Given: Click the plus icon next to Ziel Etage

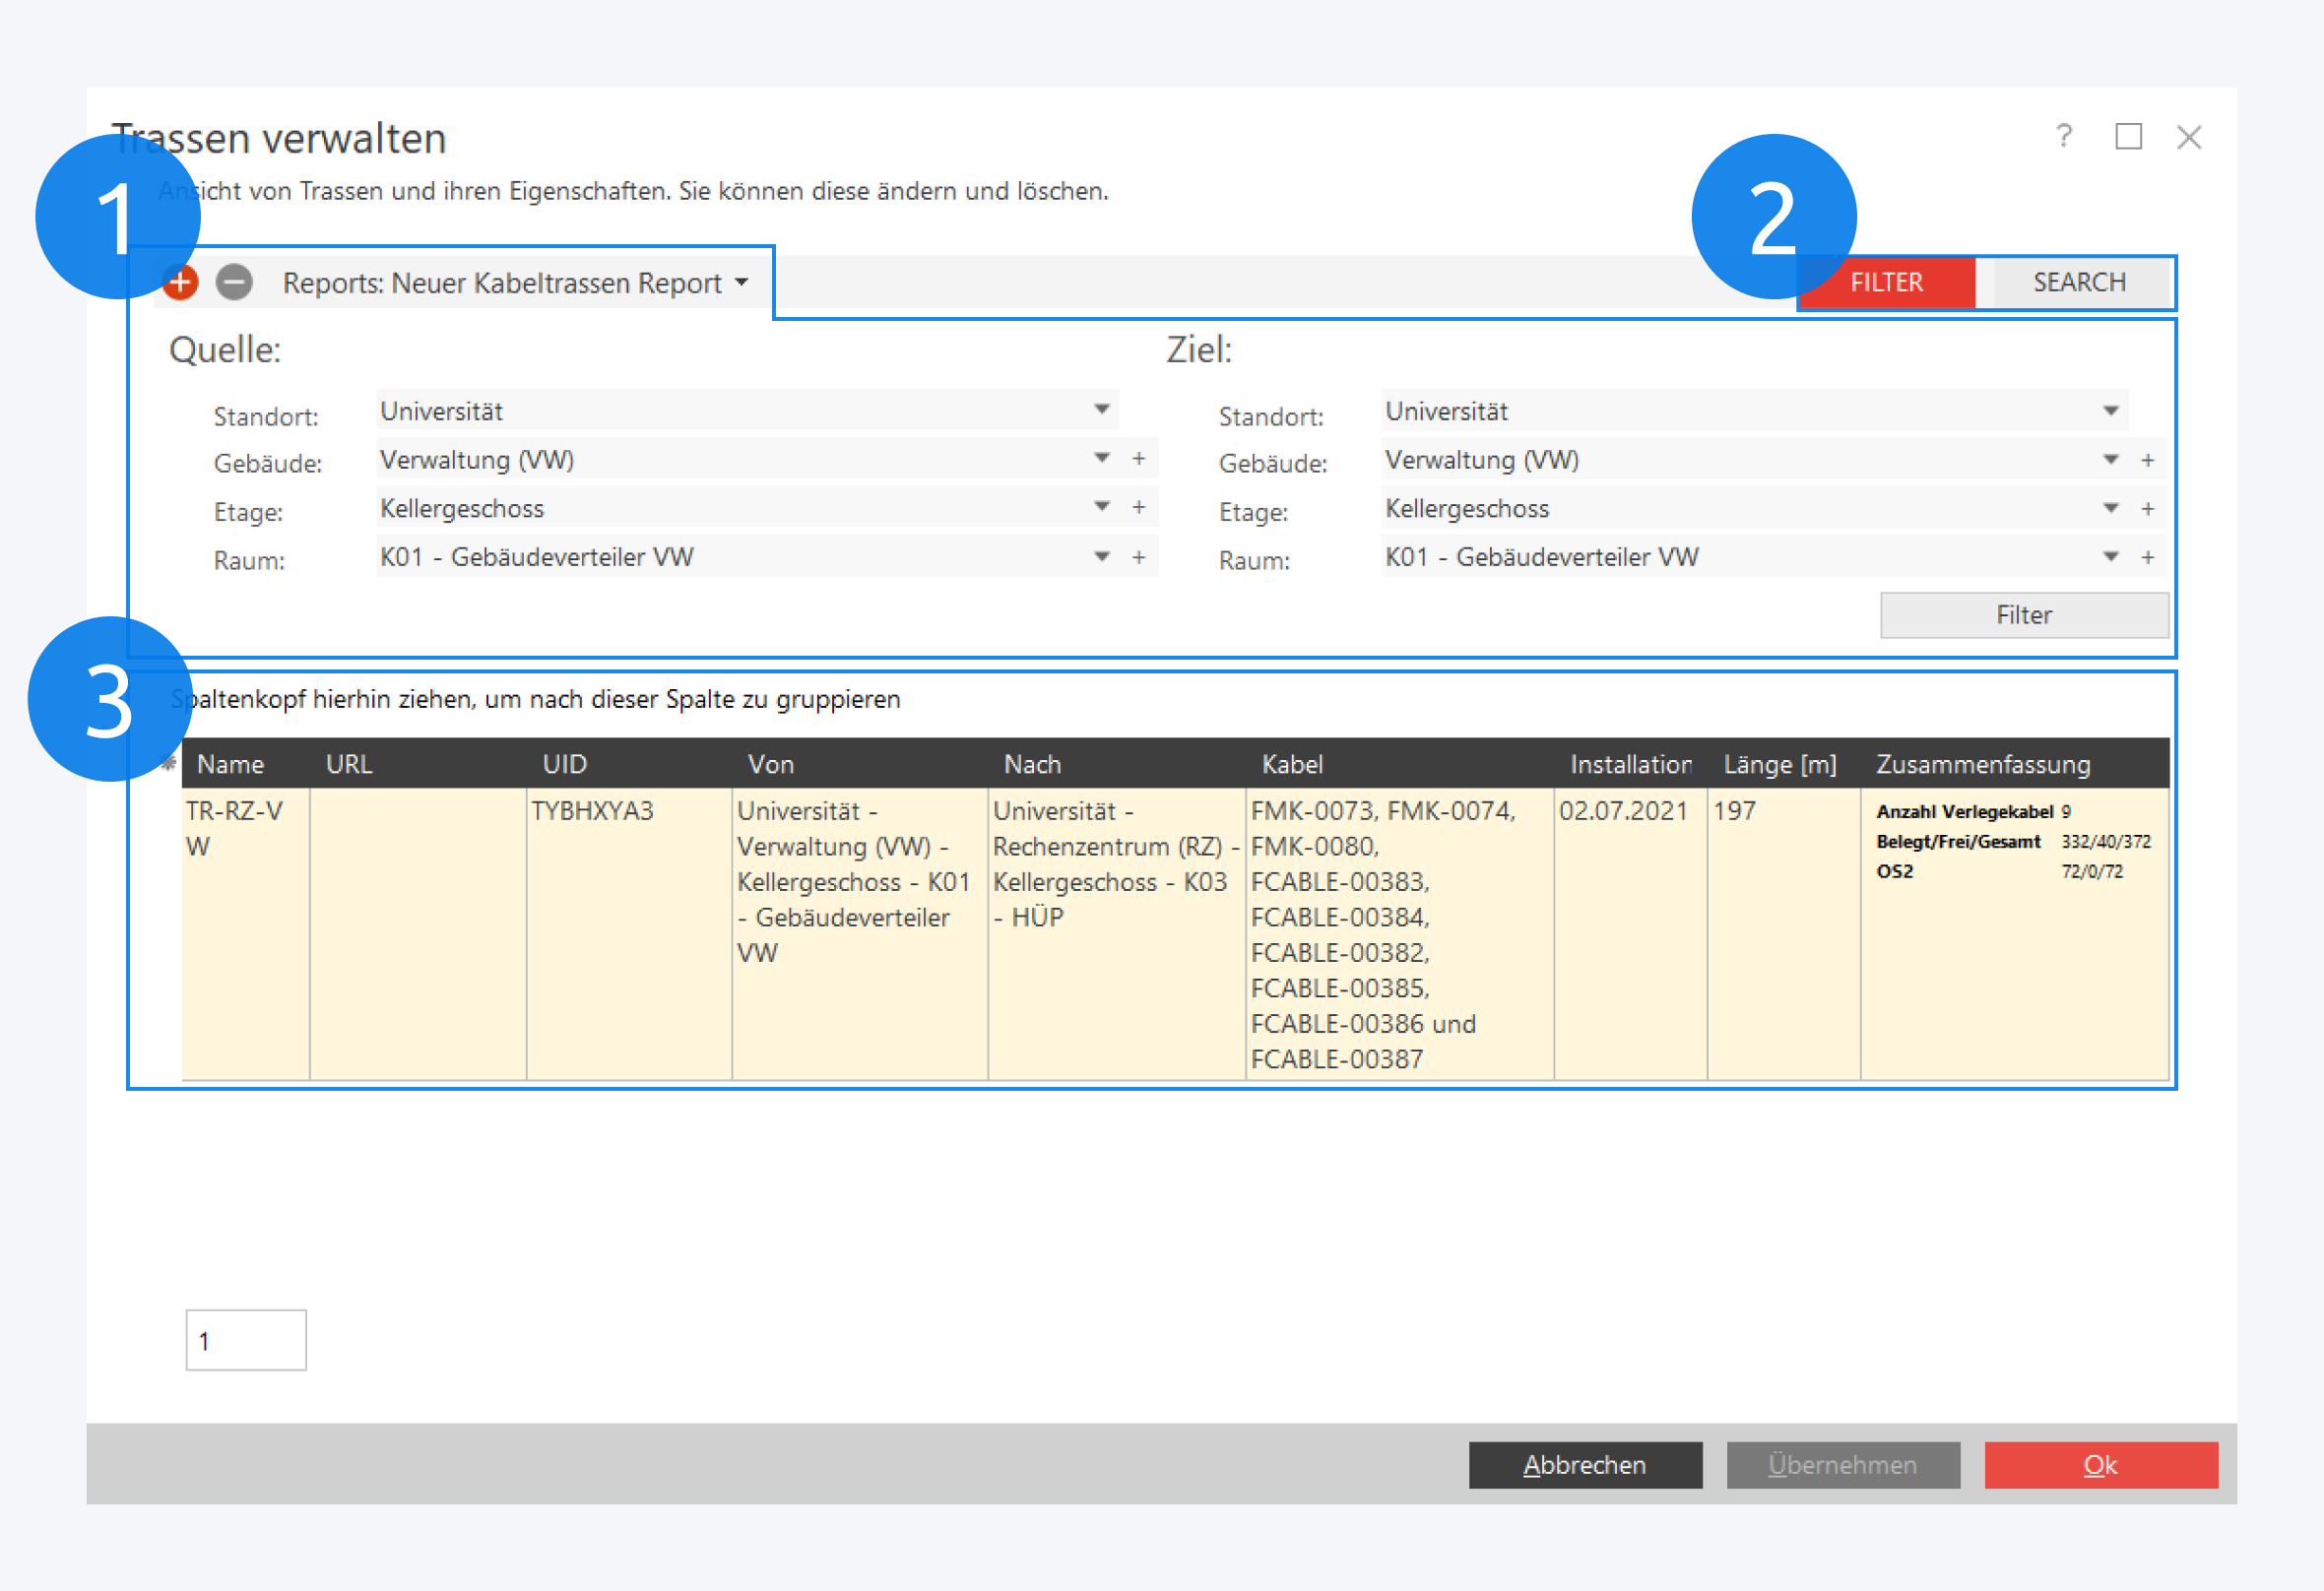Looking at the screenshot, I should tap(2147, 509).
